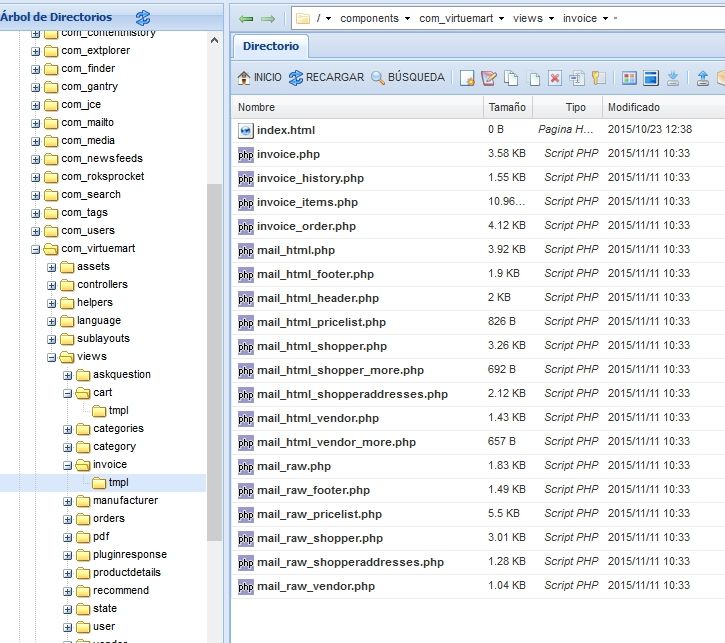Click the move (blank page) toolbar icon
This screenshot has height=643, width=725.
point(534,79)
